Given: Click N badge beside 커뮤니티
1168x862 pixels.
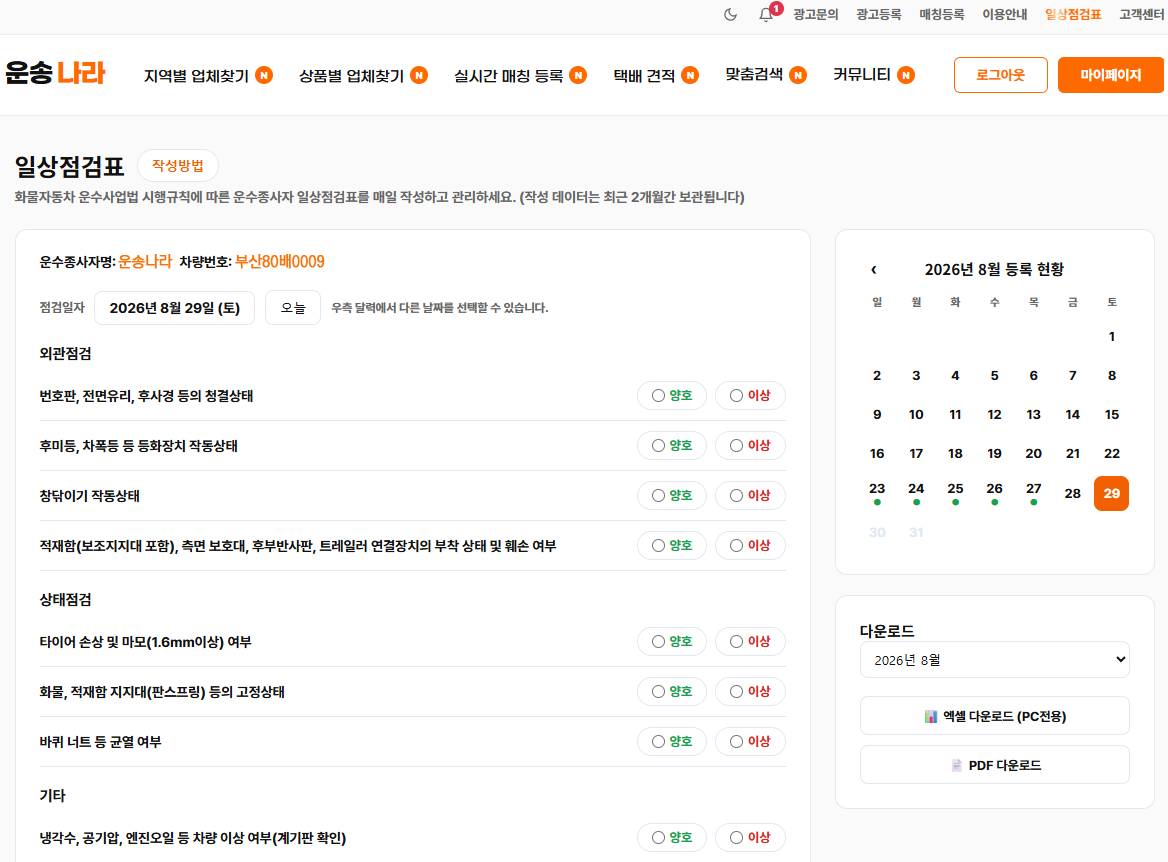Looking at the screenshot, I should pos(906,75).
